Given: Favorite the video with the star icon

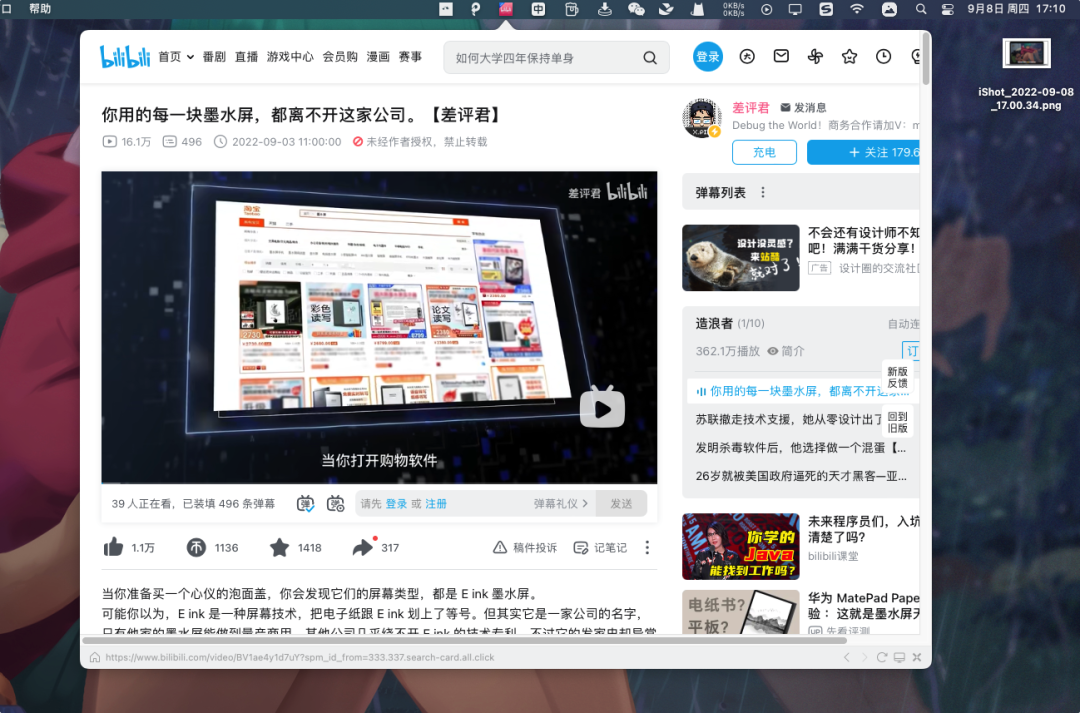Looking at the screenshot, I should click(279, 548).
